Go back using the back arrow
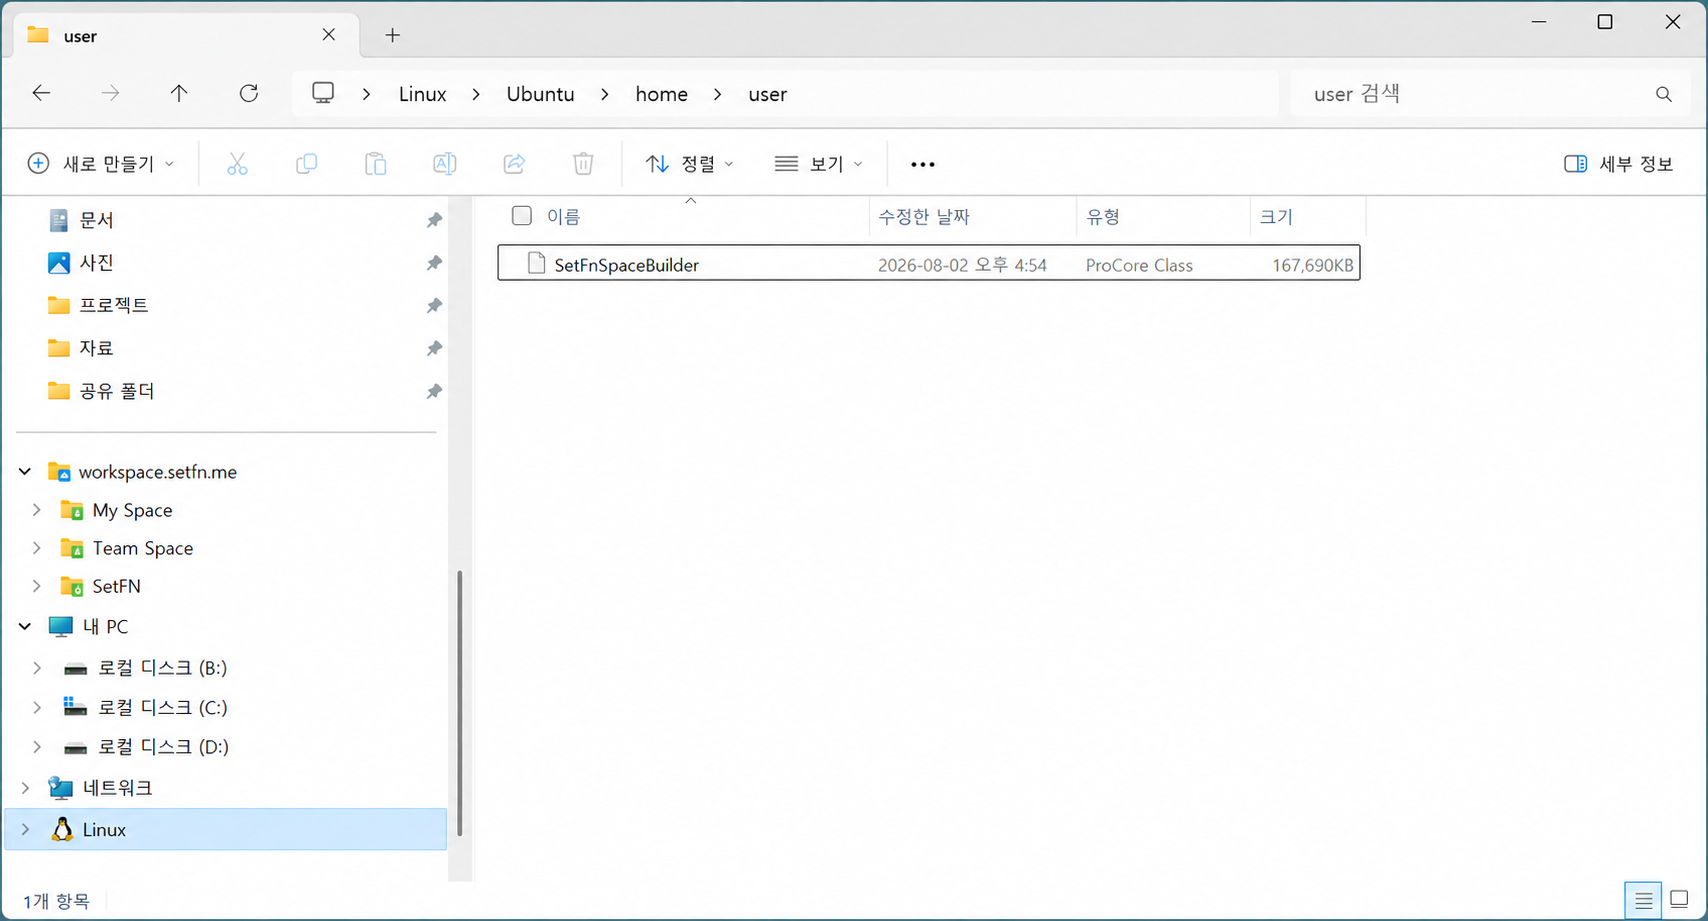 pyautogui.click(x=41, y=93)
